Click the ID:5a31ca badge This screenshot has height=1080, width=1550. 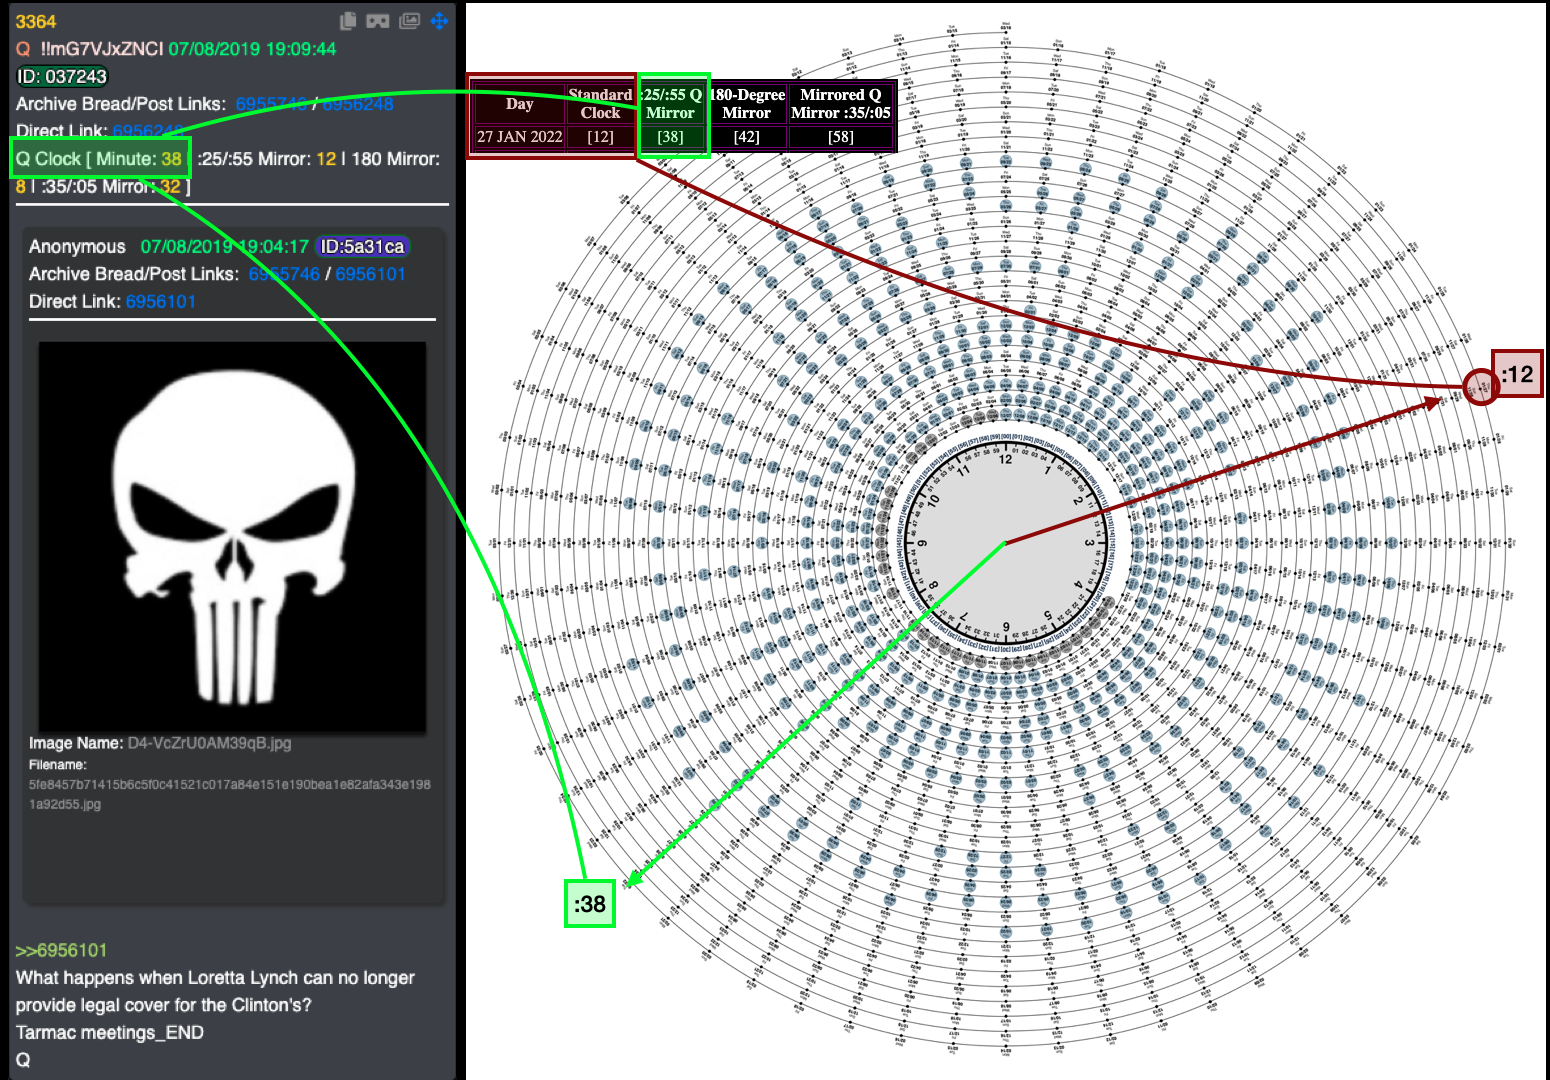(x=362, y=247)
